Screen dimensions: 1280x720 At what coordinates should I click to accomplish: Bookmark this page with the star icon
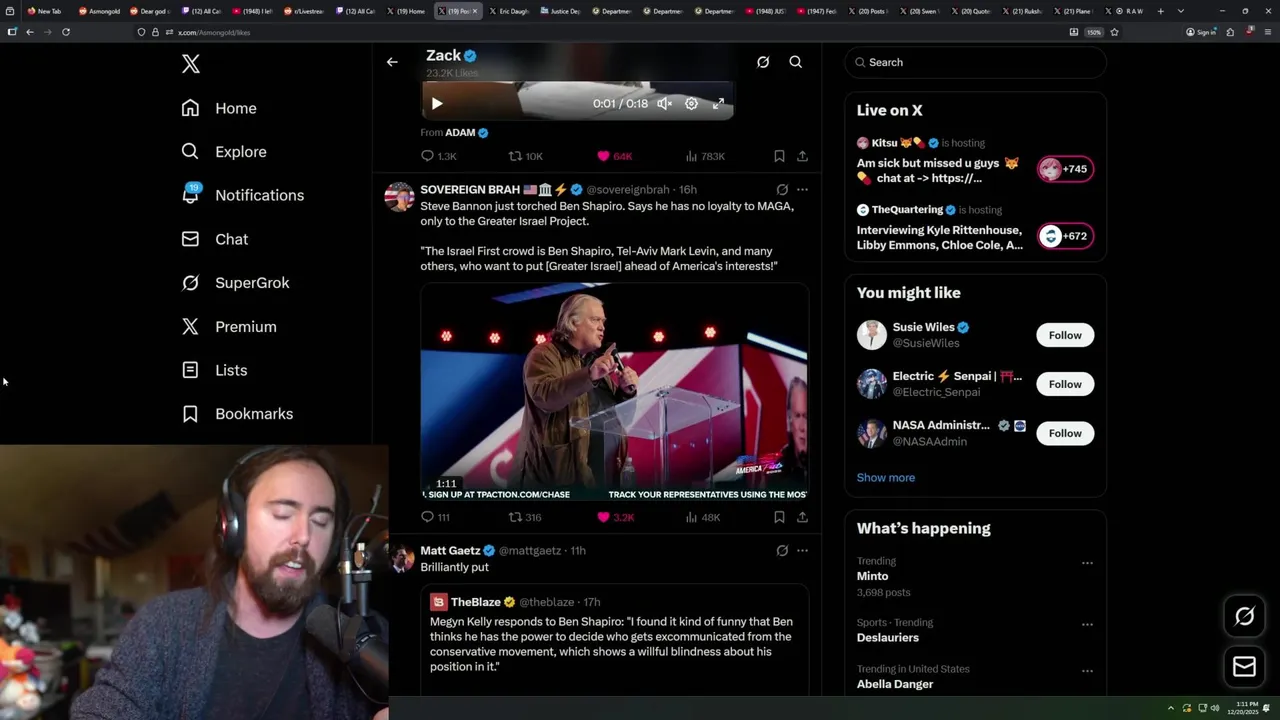point(1114,32)
